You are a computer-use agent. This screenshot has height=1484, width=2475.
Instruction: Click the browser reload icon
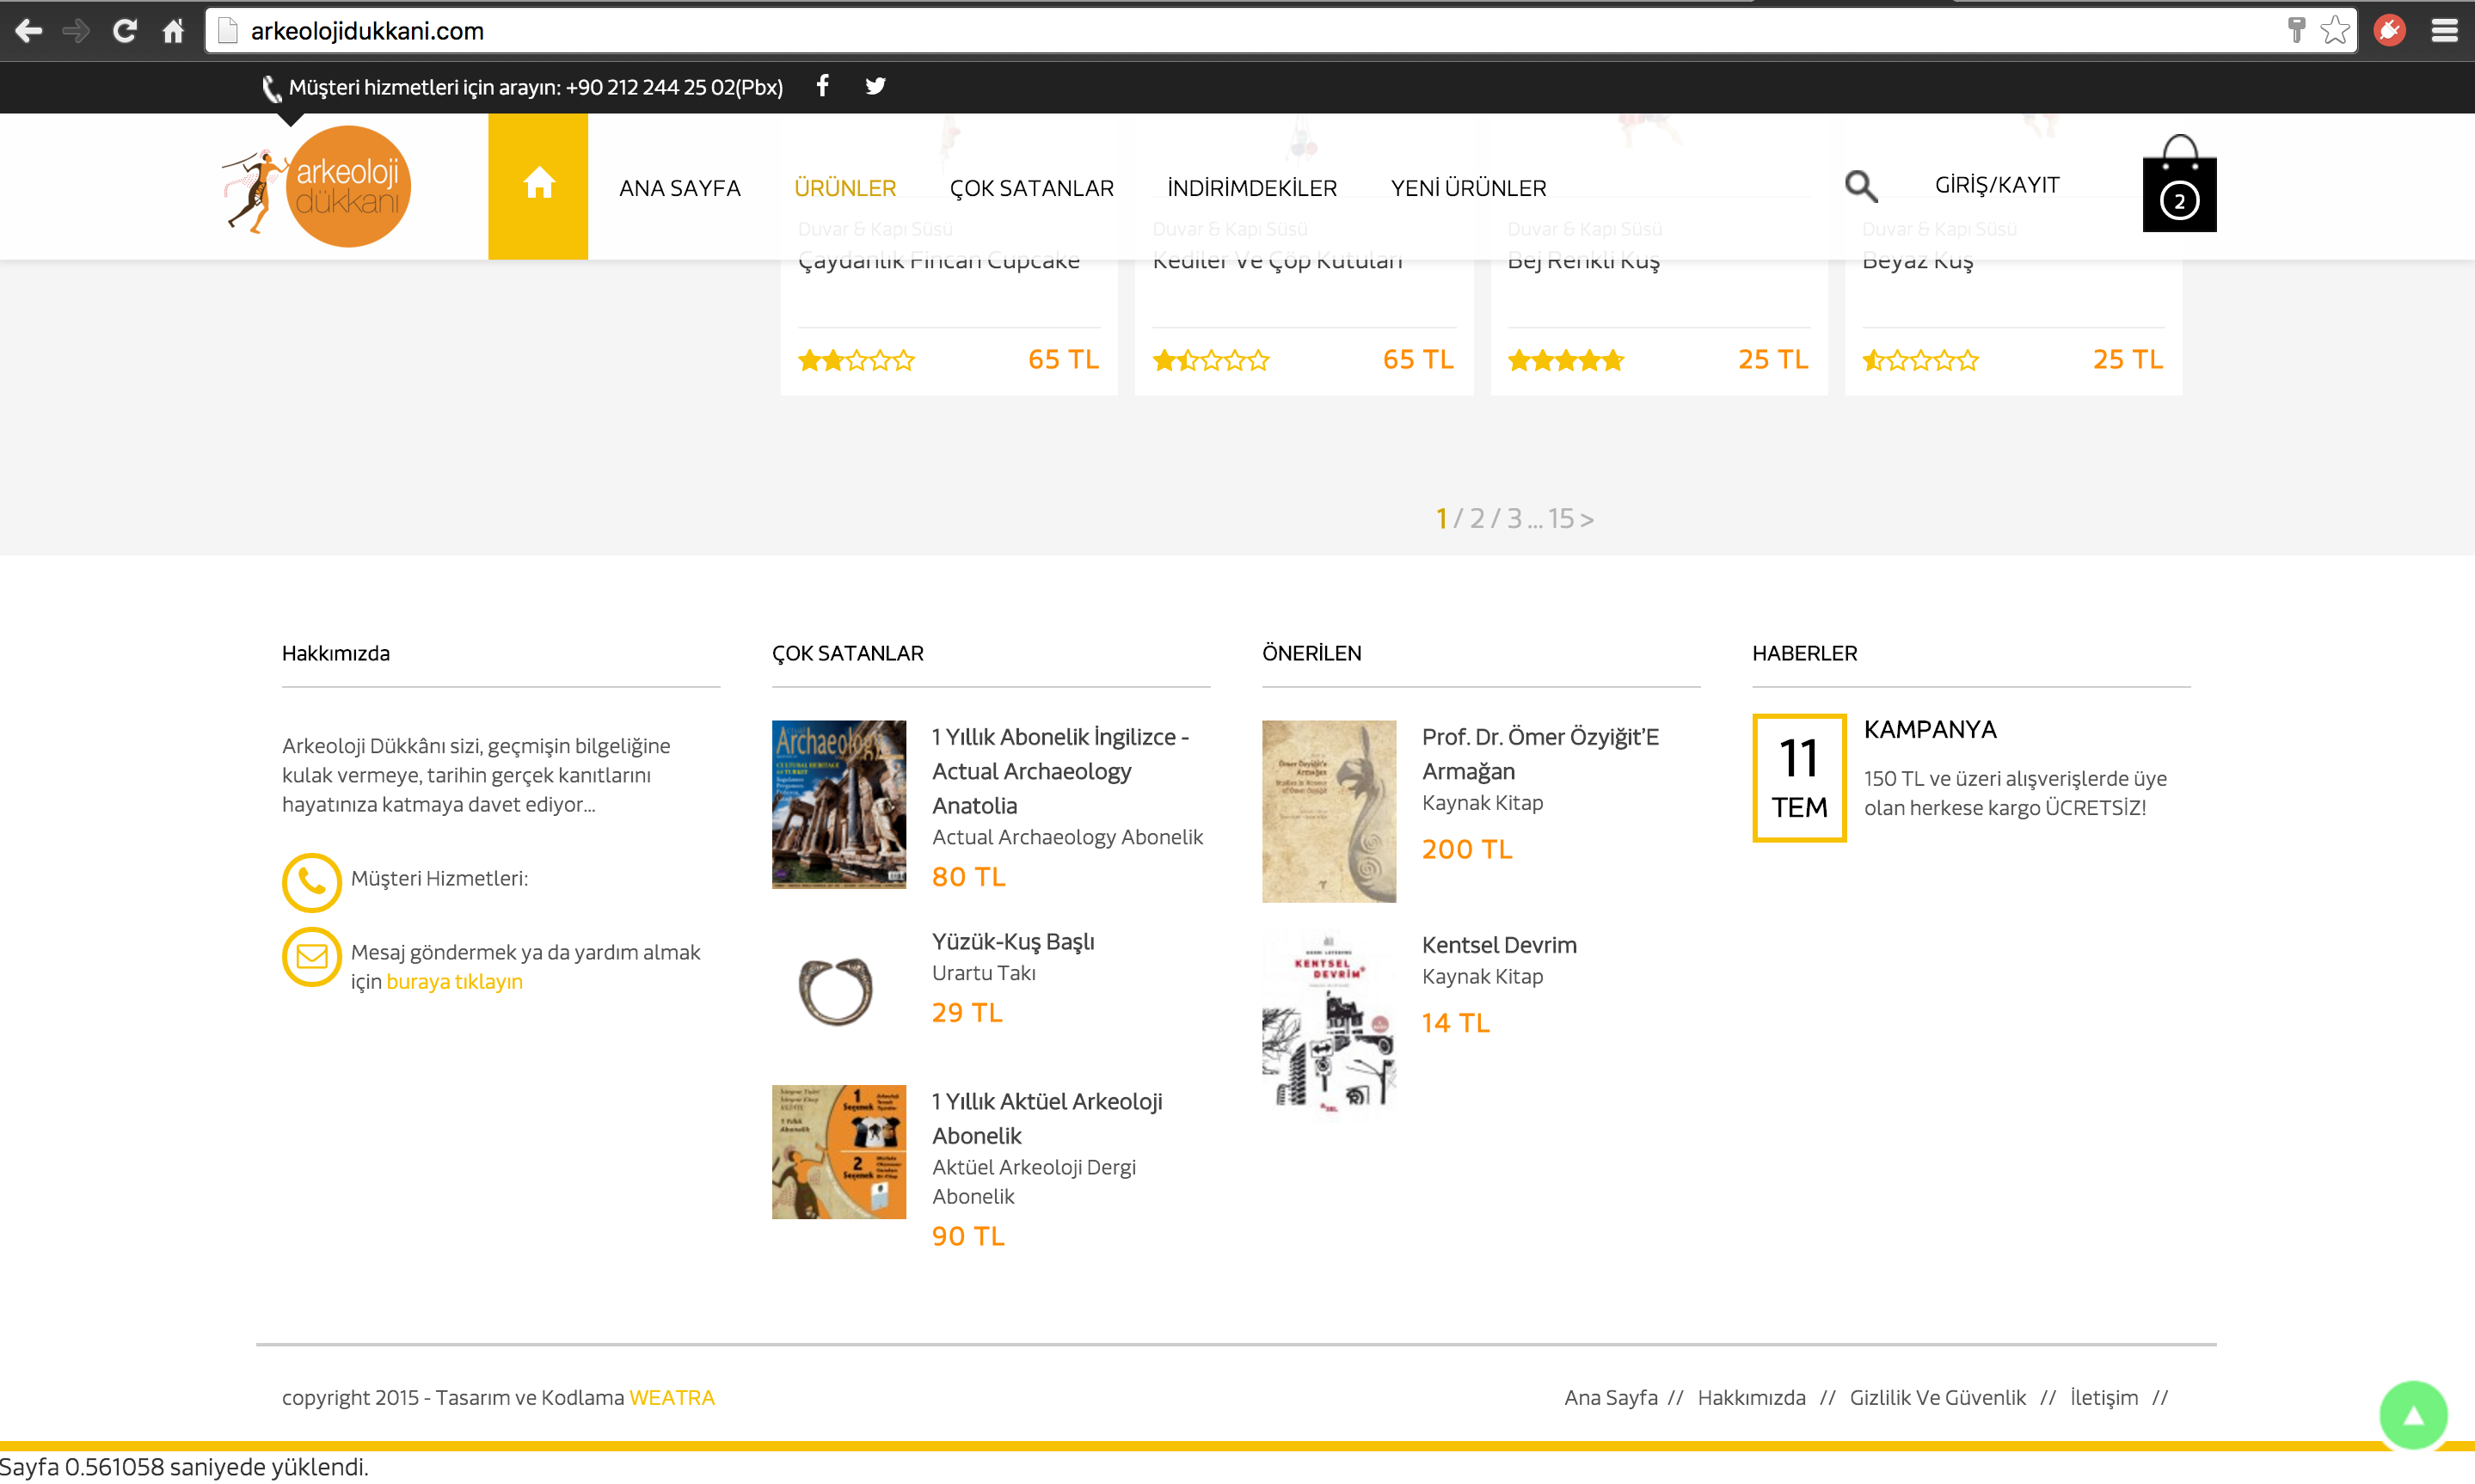click(x=125, y=31)
